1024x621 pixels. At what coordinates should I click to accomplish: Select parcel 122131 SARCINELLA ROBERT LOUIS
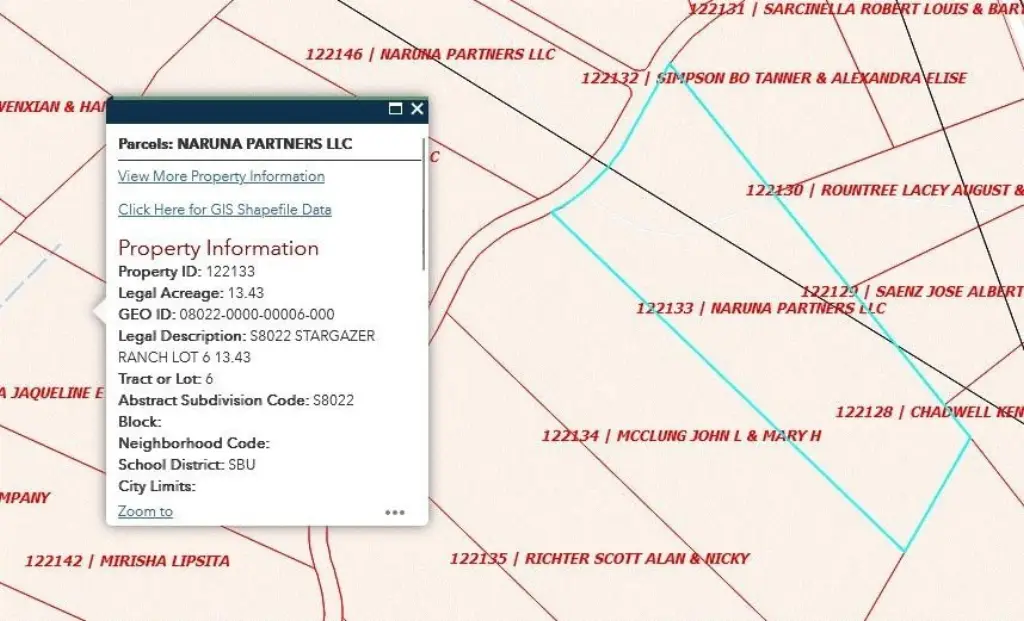855,9
